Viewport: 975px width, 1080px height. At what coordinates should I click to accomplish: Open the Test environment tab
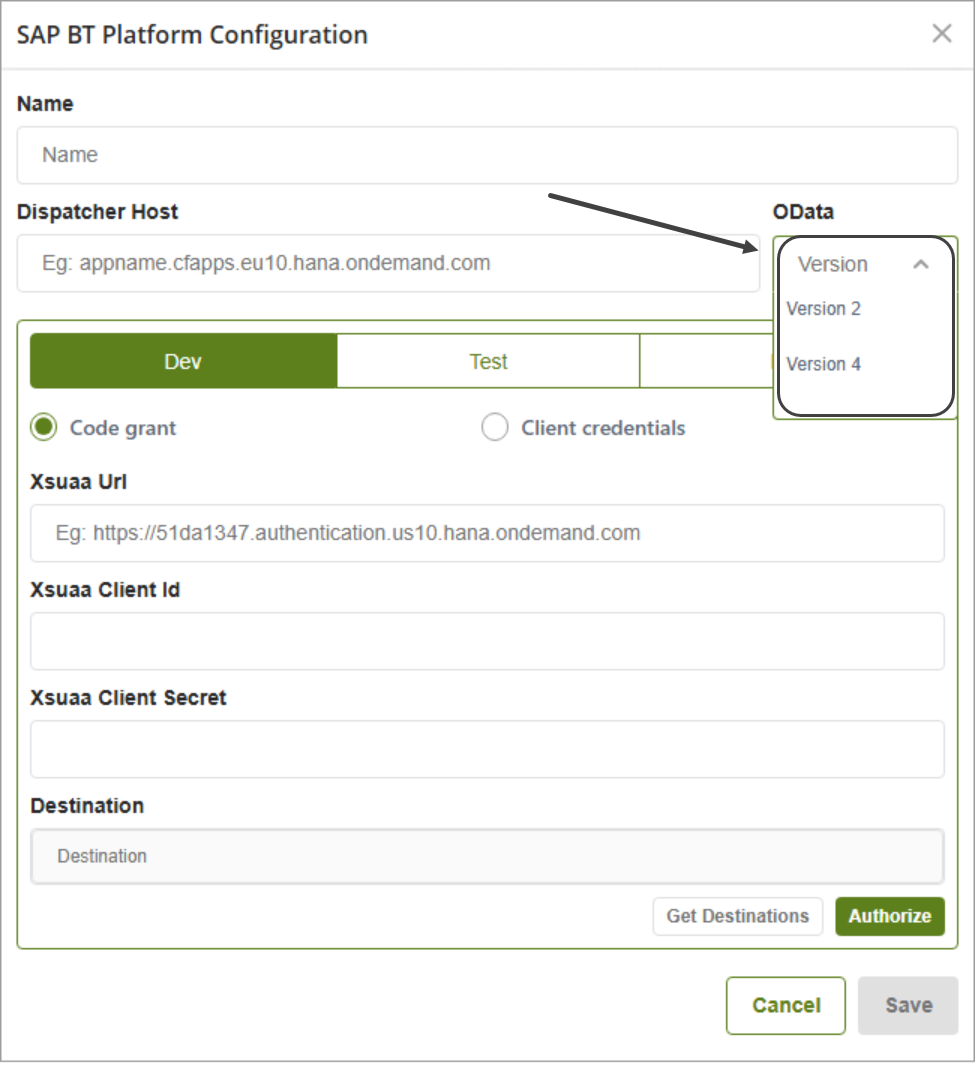(488, 361)
